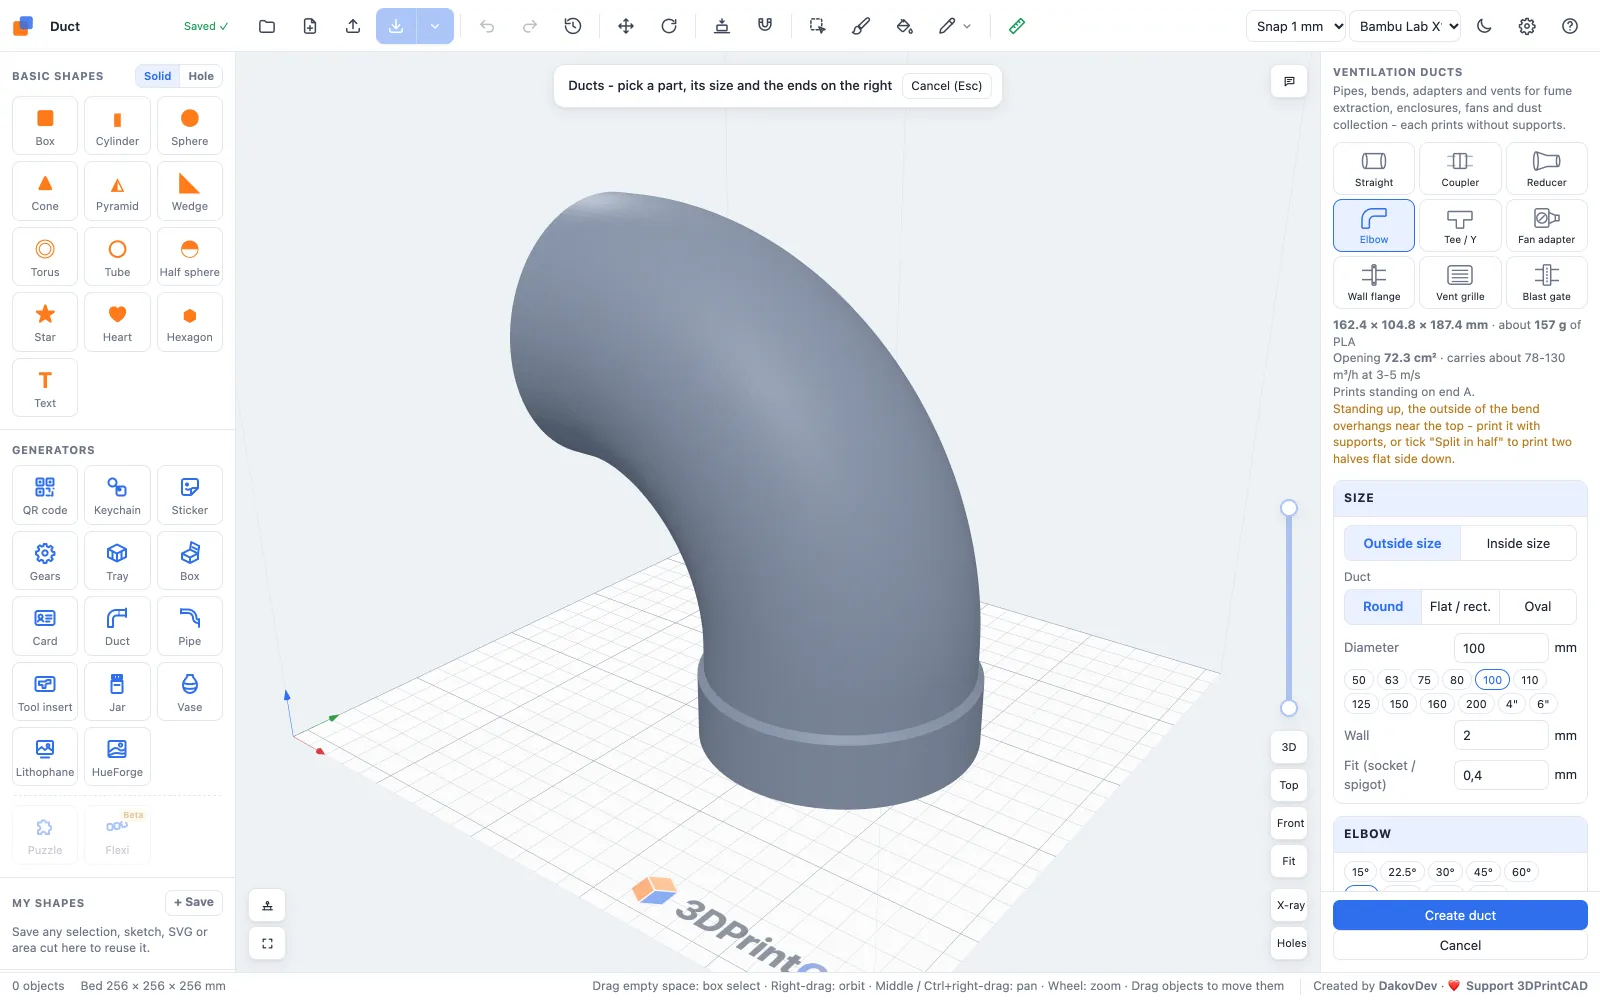This screenshot has width=1600, height=1000.
Task: Pick the Fan adapter part
Action: [x=1546, y=225]
